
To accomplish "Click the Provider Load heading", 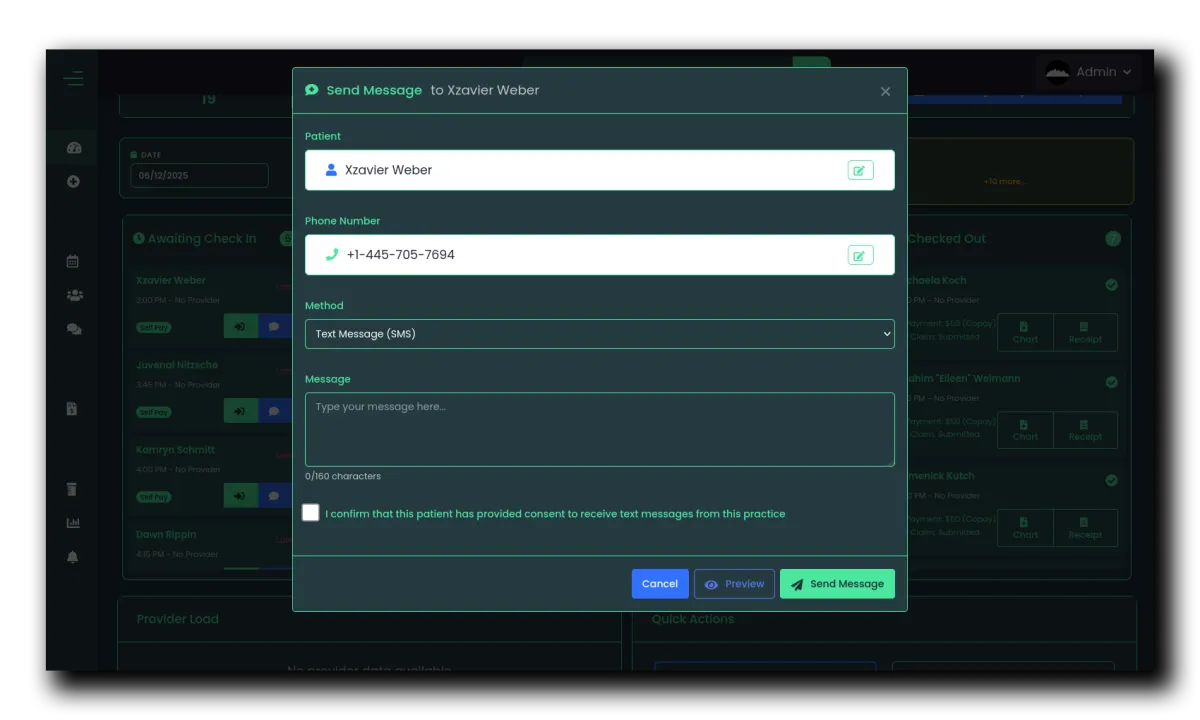I will 178,620.
